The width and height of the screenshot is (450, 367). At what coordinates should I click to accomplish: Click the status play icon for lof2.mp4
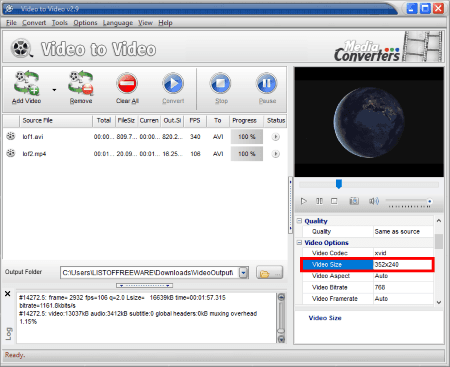(x=276, y=154)
